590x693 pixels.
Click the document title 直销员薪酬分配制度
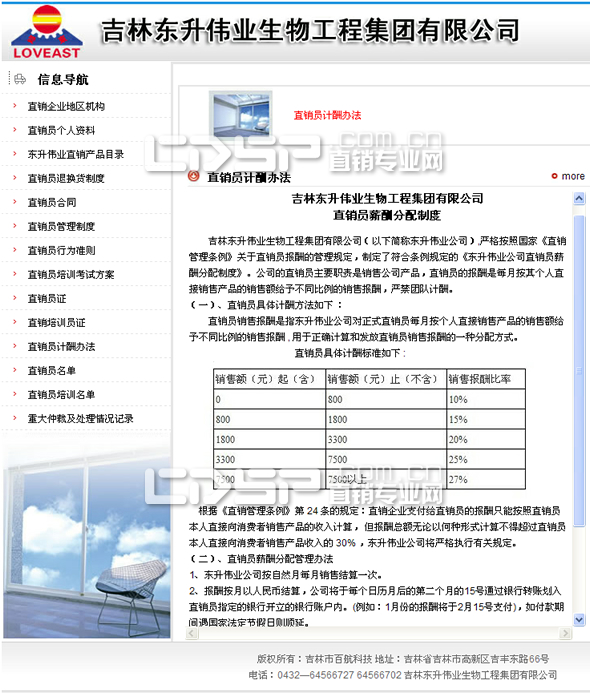coord(387,215)
